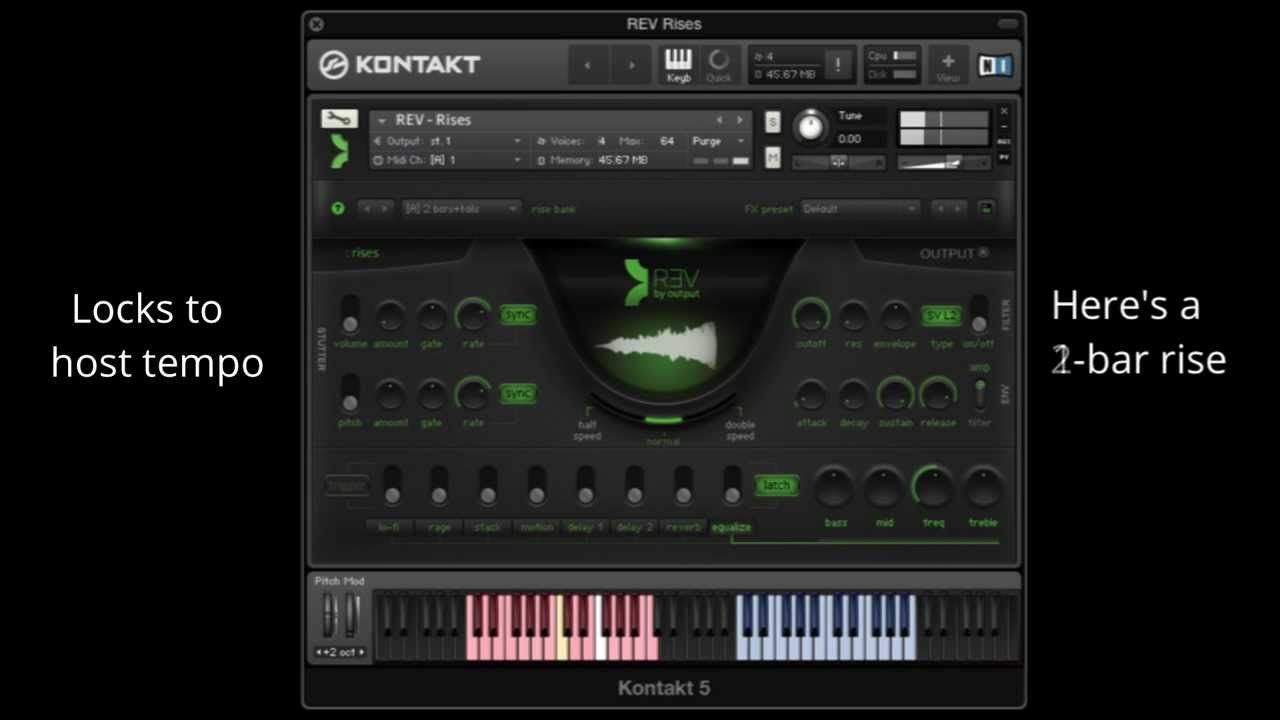The width and height of the screenshot is (1280, 720).
Task: Load next FX preset with right arrow
Action: (x=959, y=209)
